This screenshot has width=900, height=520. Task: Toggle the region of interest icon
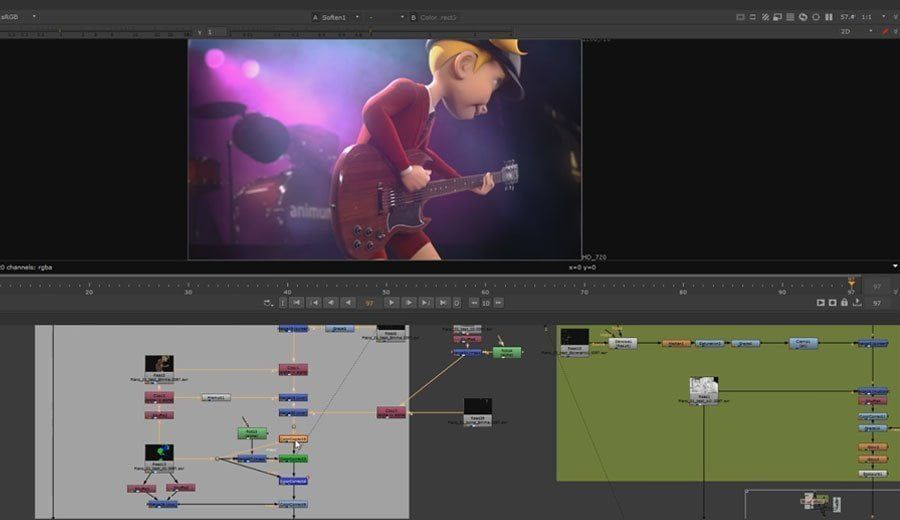752,17
